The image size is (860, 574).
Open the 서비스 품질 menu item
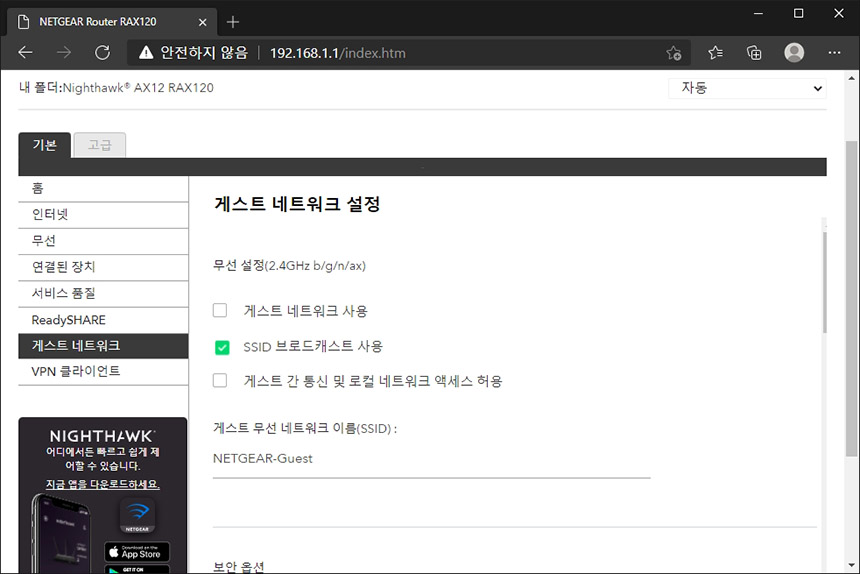103,294
